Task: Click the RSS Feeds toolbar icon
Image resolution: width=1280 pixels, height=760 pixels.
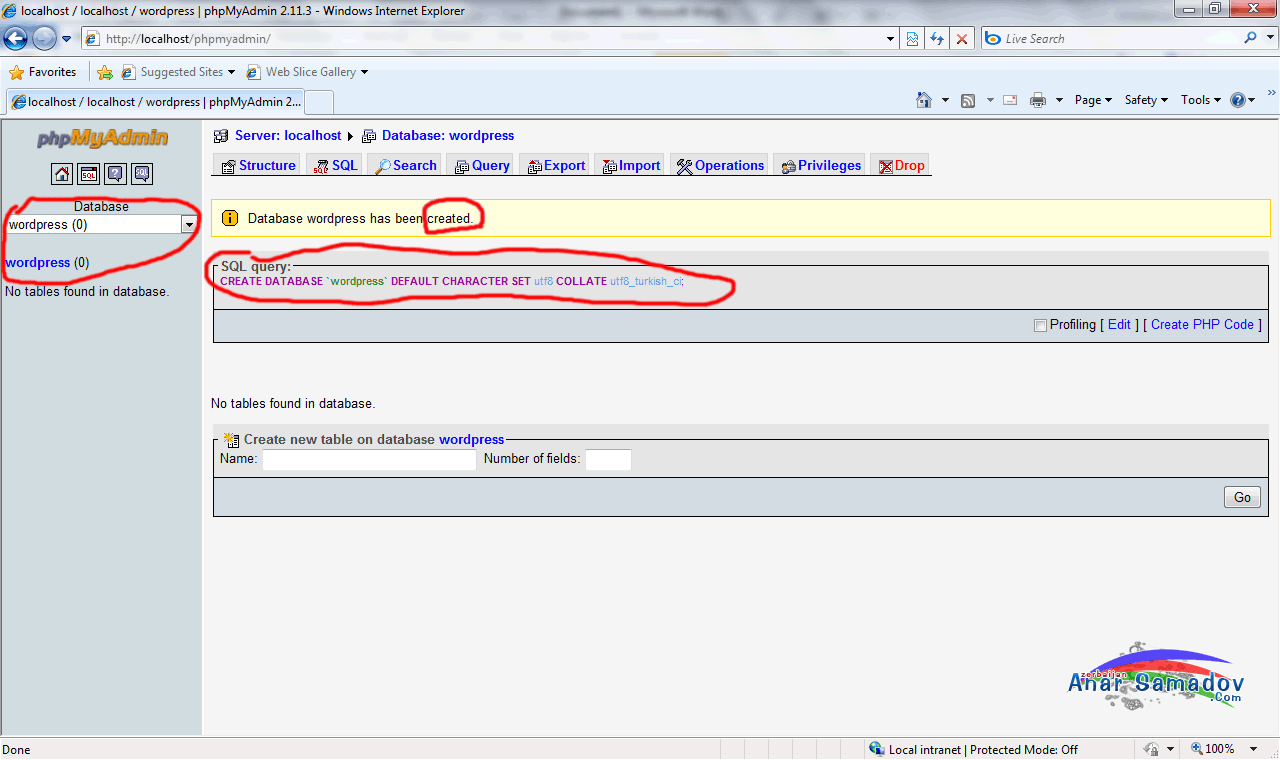Action: (x=968, y=100)
